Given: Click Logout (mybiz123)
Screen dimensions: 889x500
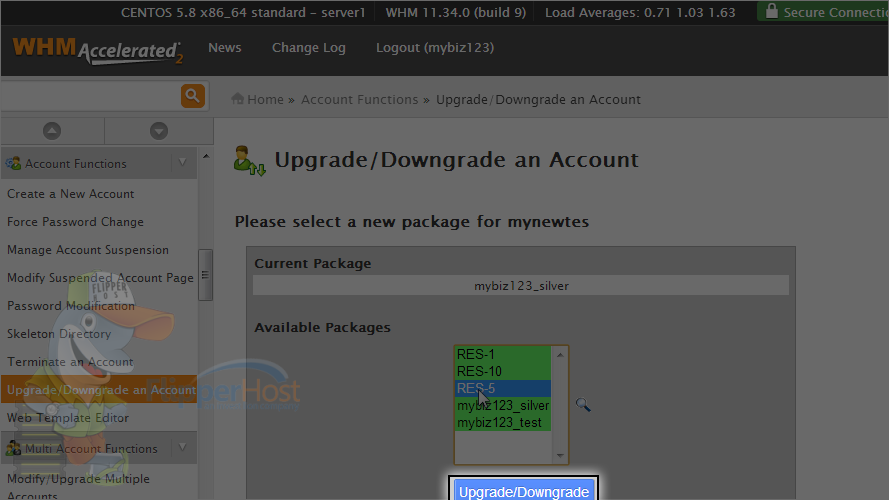Looking at the screenshot, I should coord(435,48).
